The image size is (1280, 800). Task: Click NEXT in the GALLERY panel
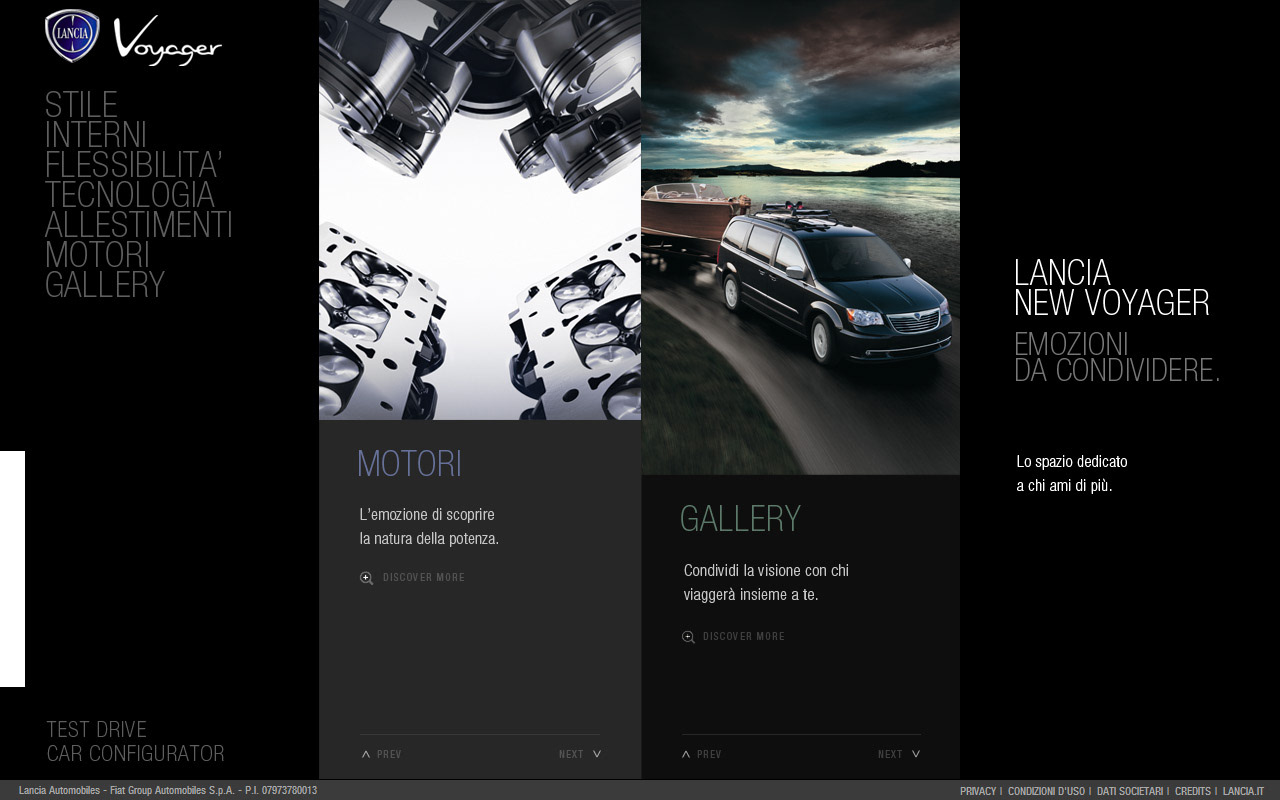[890, 755]
